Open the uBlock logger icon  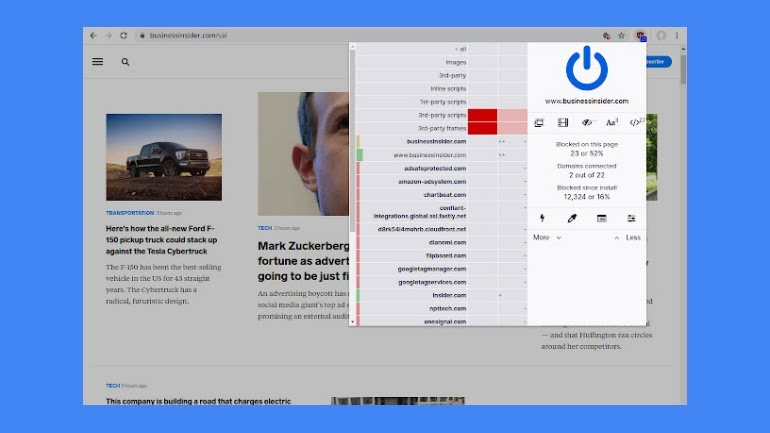tap(602, 218)
